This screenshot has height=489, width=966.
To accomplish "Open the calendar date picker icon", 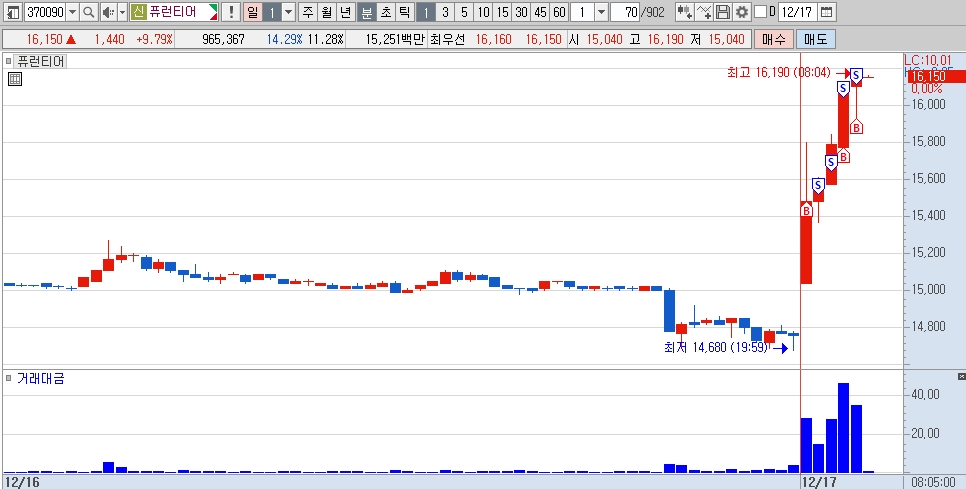I will coord(827,12).
